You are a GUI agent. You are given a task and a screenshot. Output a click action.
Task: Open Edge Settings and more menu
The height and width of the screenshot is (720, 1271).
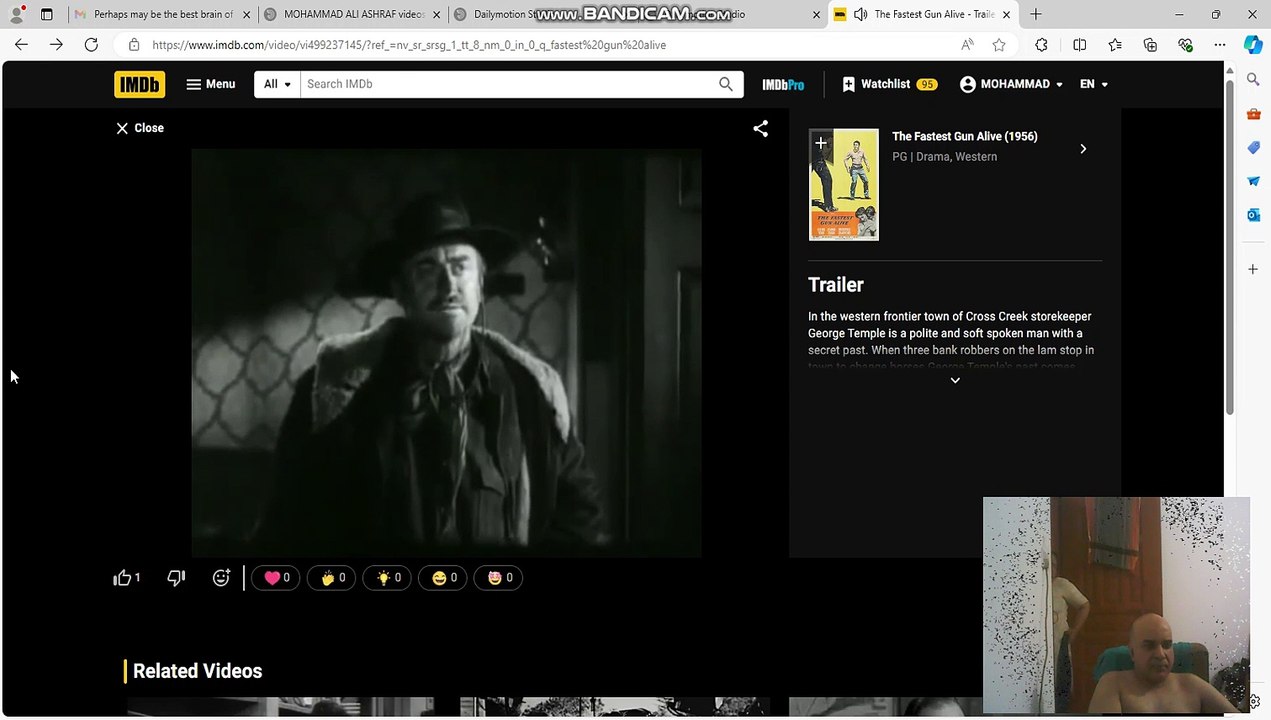click(1220, 45)
